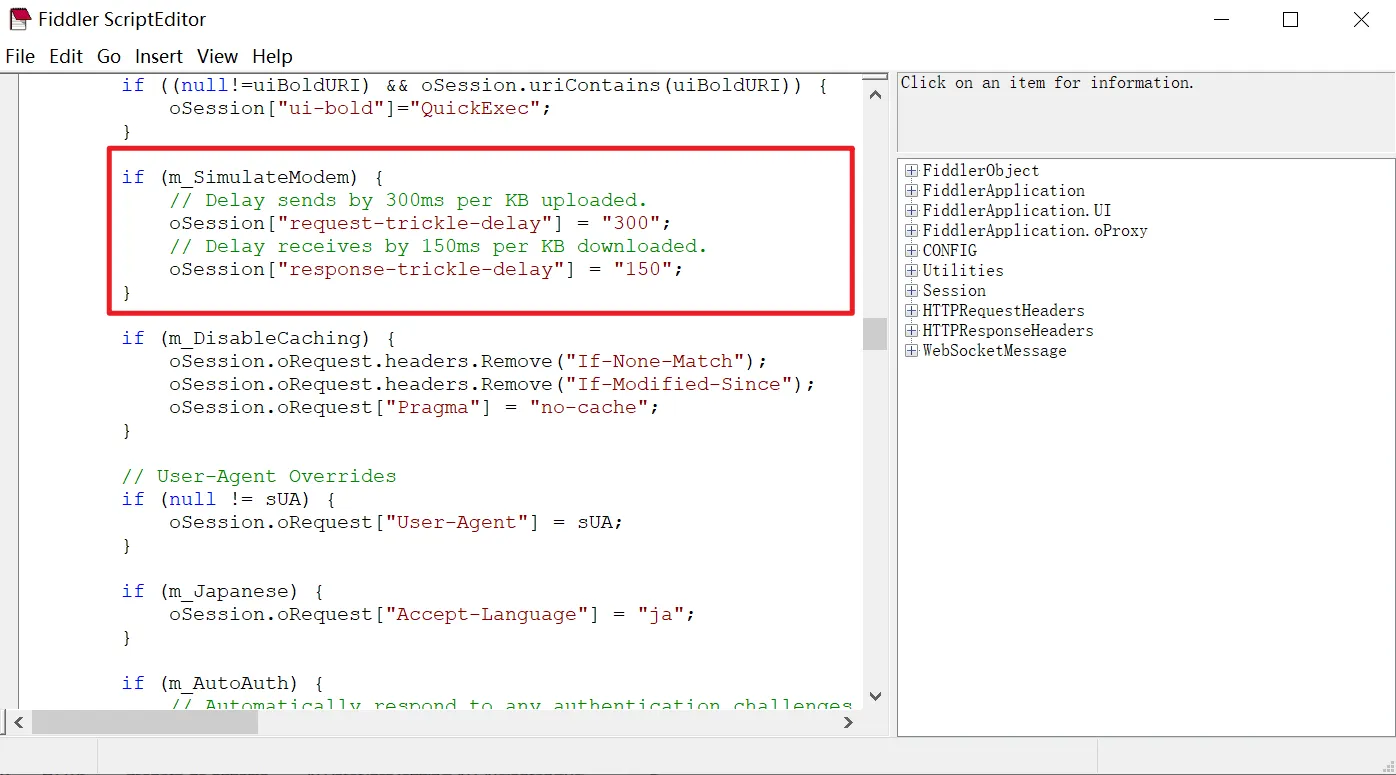This screenshot has width=1396, height=775.
Task: Click the vertical scrollbar thumb
Action: (x=875, y=334)
